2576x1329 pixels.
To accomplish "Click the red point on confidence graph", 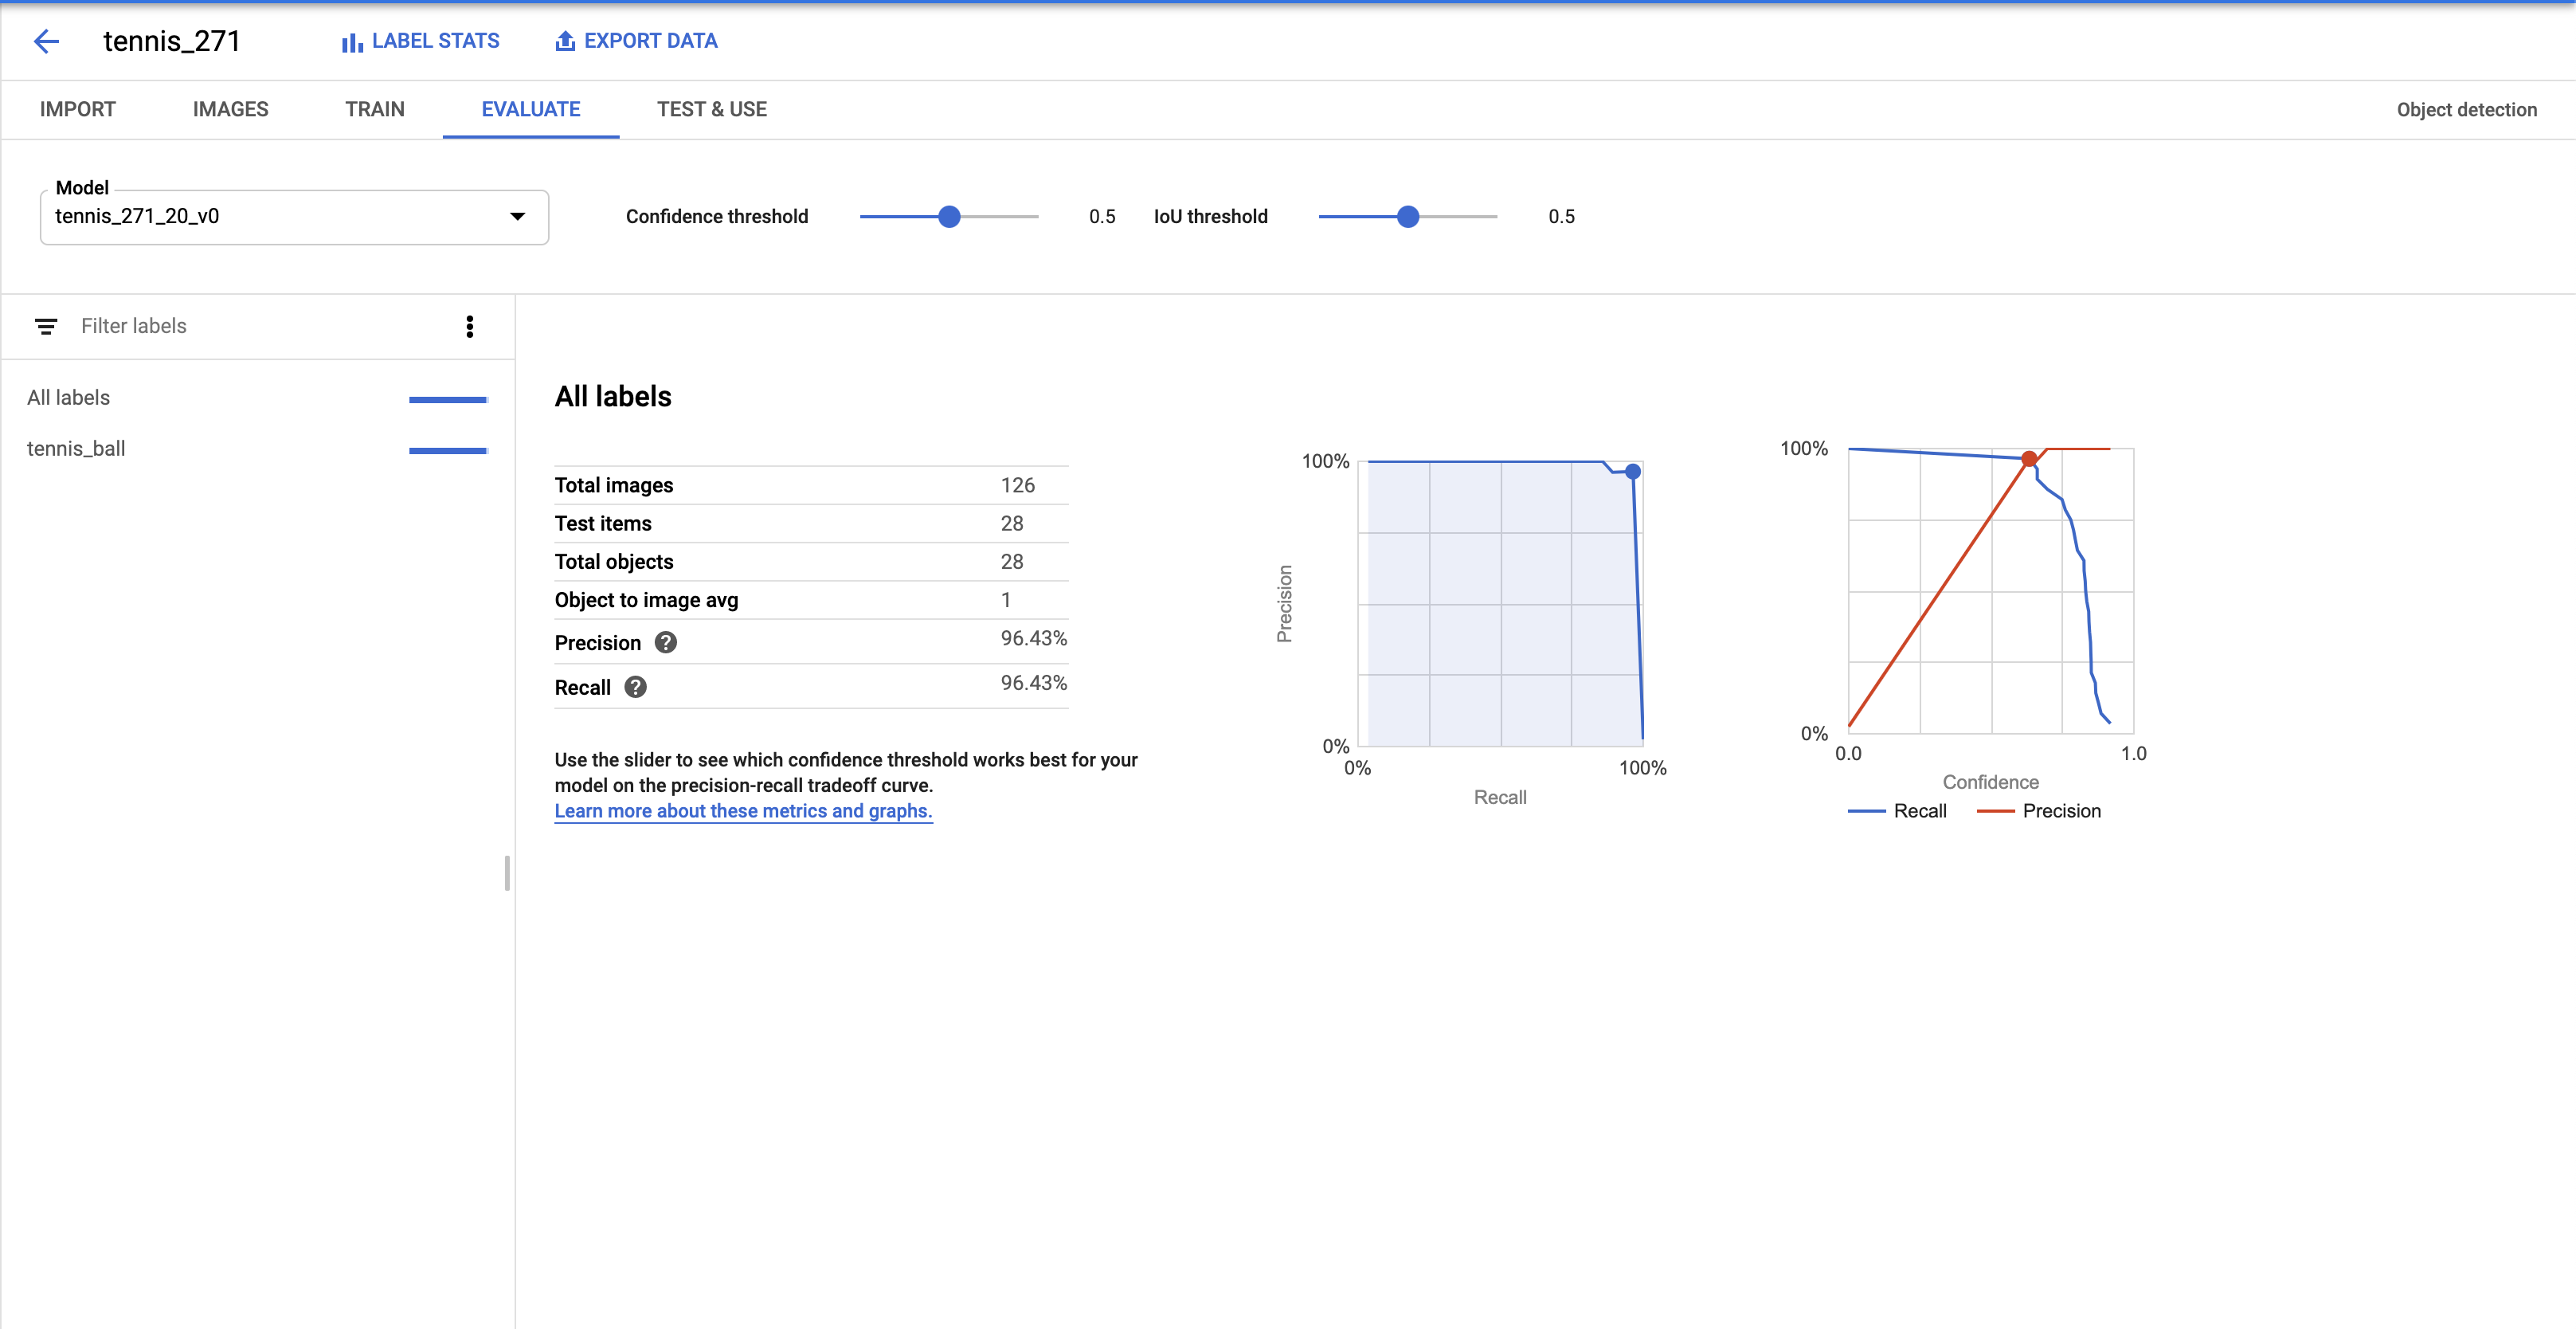I will 2028,459.
